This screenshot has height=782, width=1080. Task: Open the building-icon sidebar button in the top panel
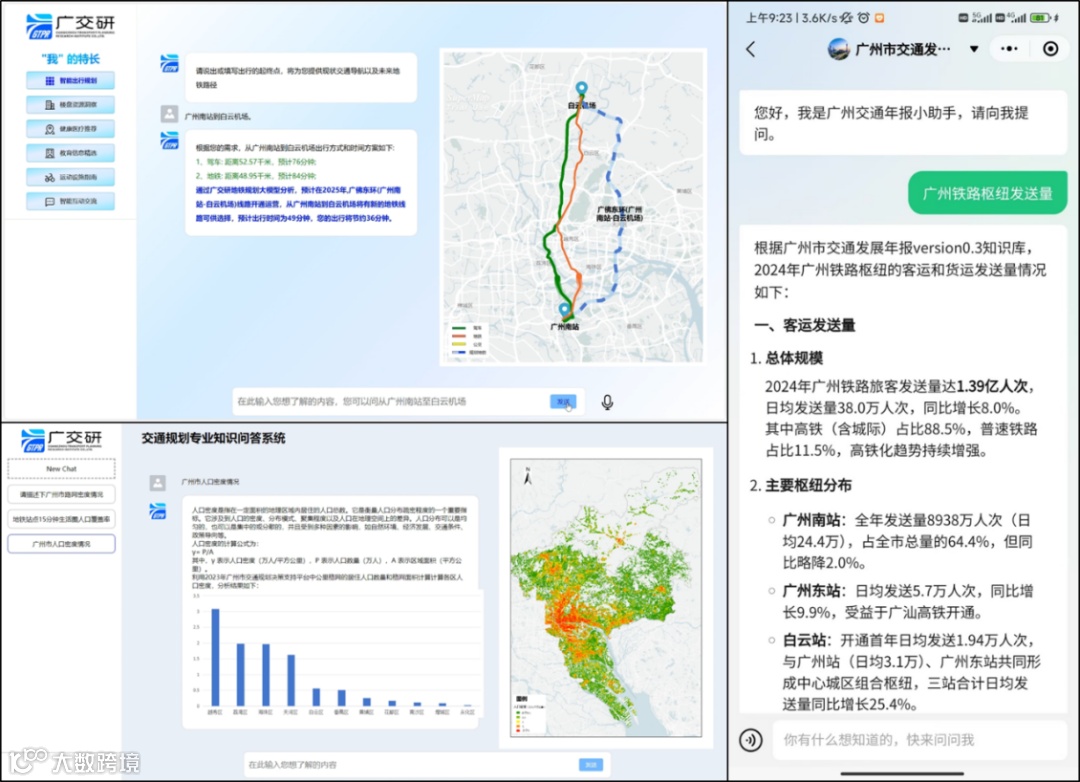70,105
